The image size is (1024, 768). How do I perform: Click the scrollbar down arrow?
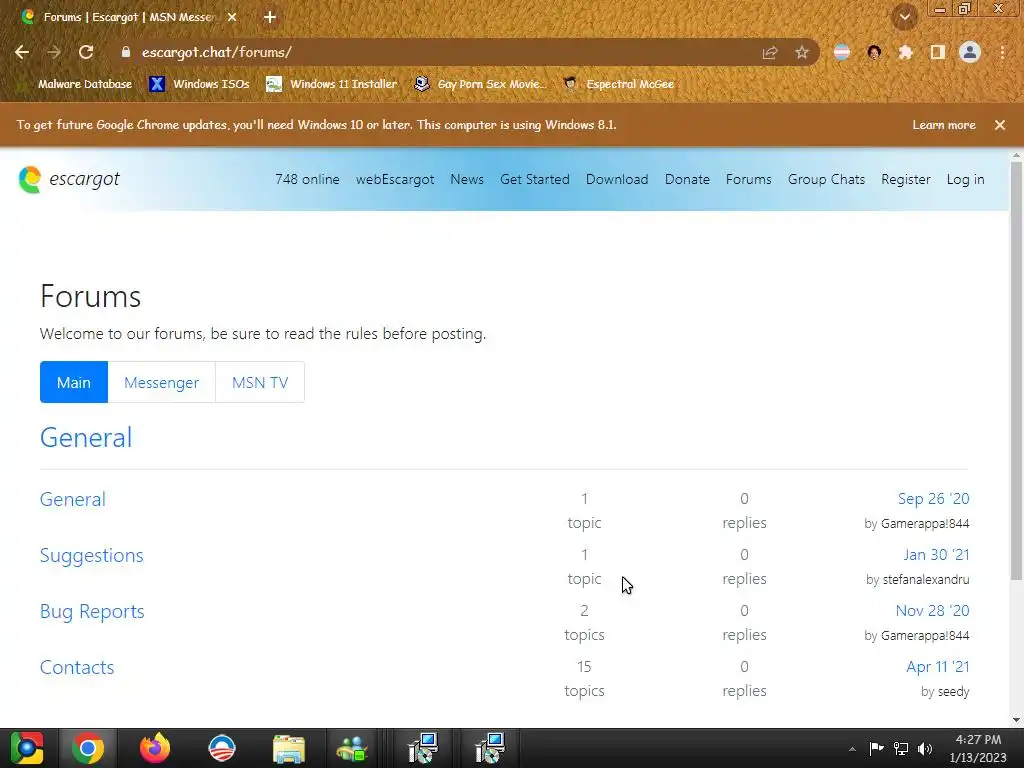pyautogui.click(x=1016, y=720)
